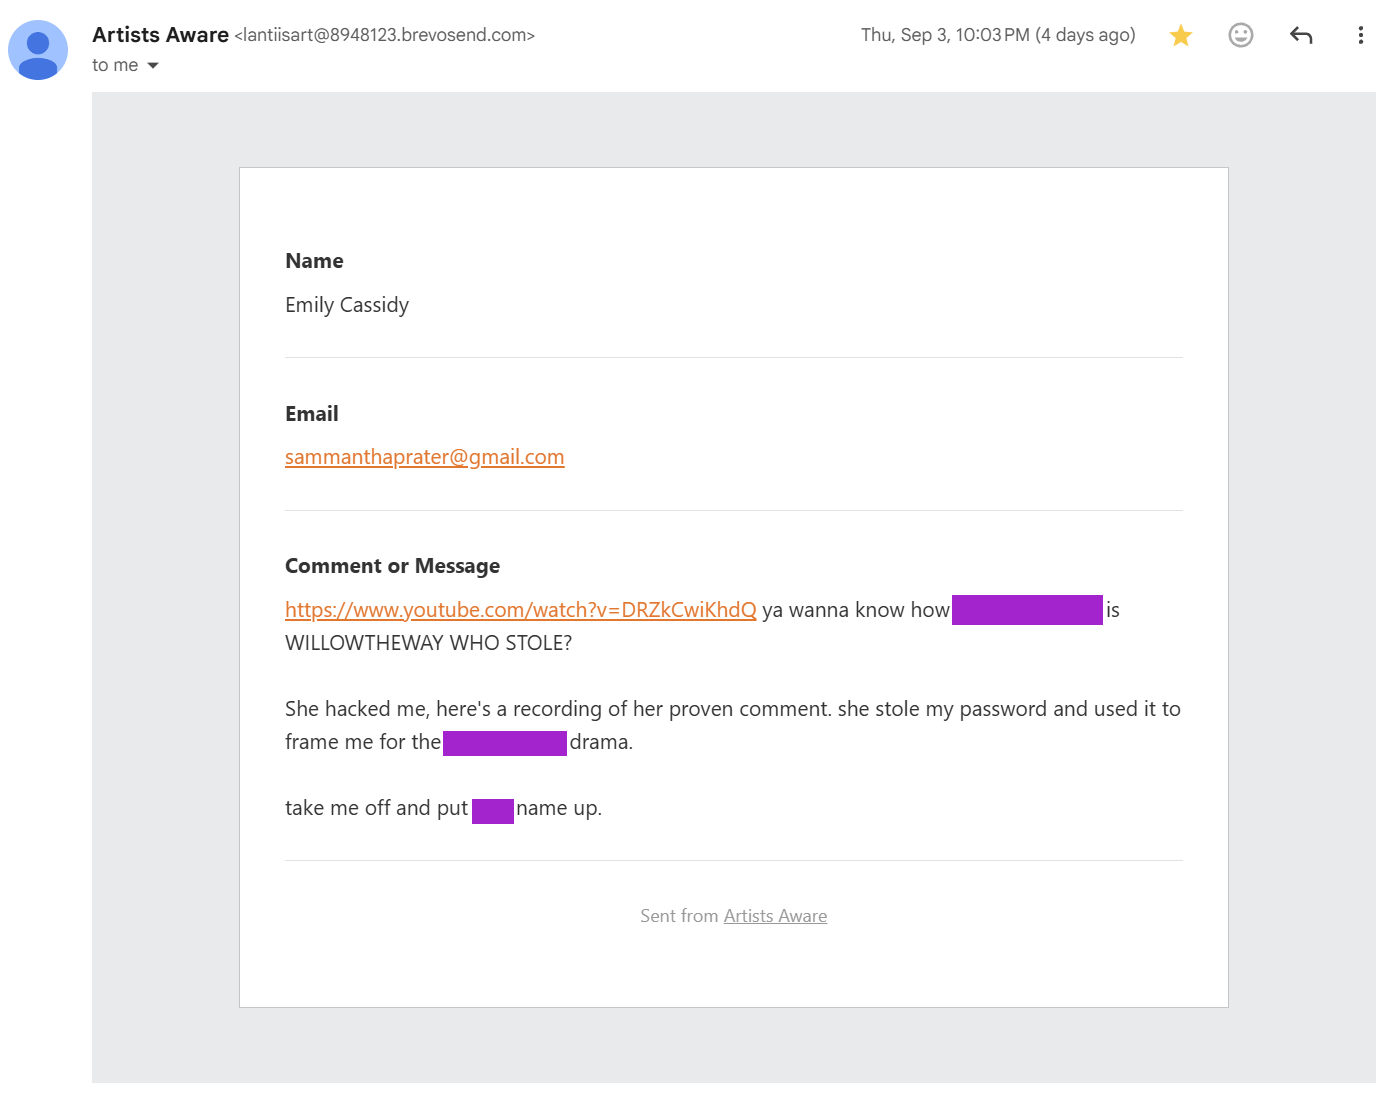Click the sender's profile avatar

point(38,50)
